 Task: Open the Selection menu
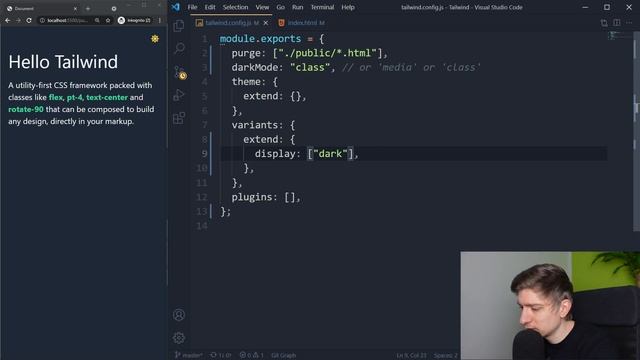pos(235,7)
